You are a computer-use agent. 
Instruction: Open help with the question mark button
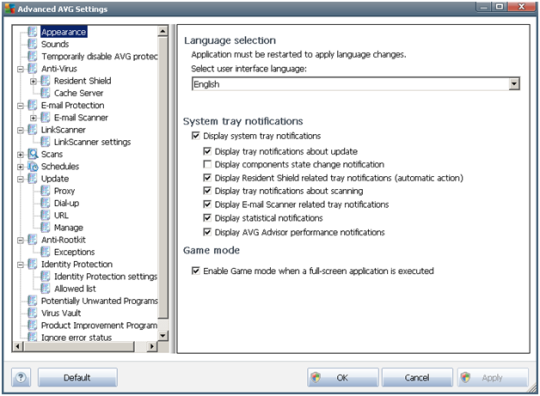[x=21, y=377]
